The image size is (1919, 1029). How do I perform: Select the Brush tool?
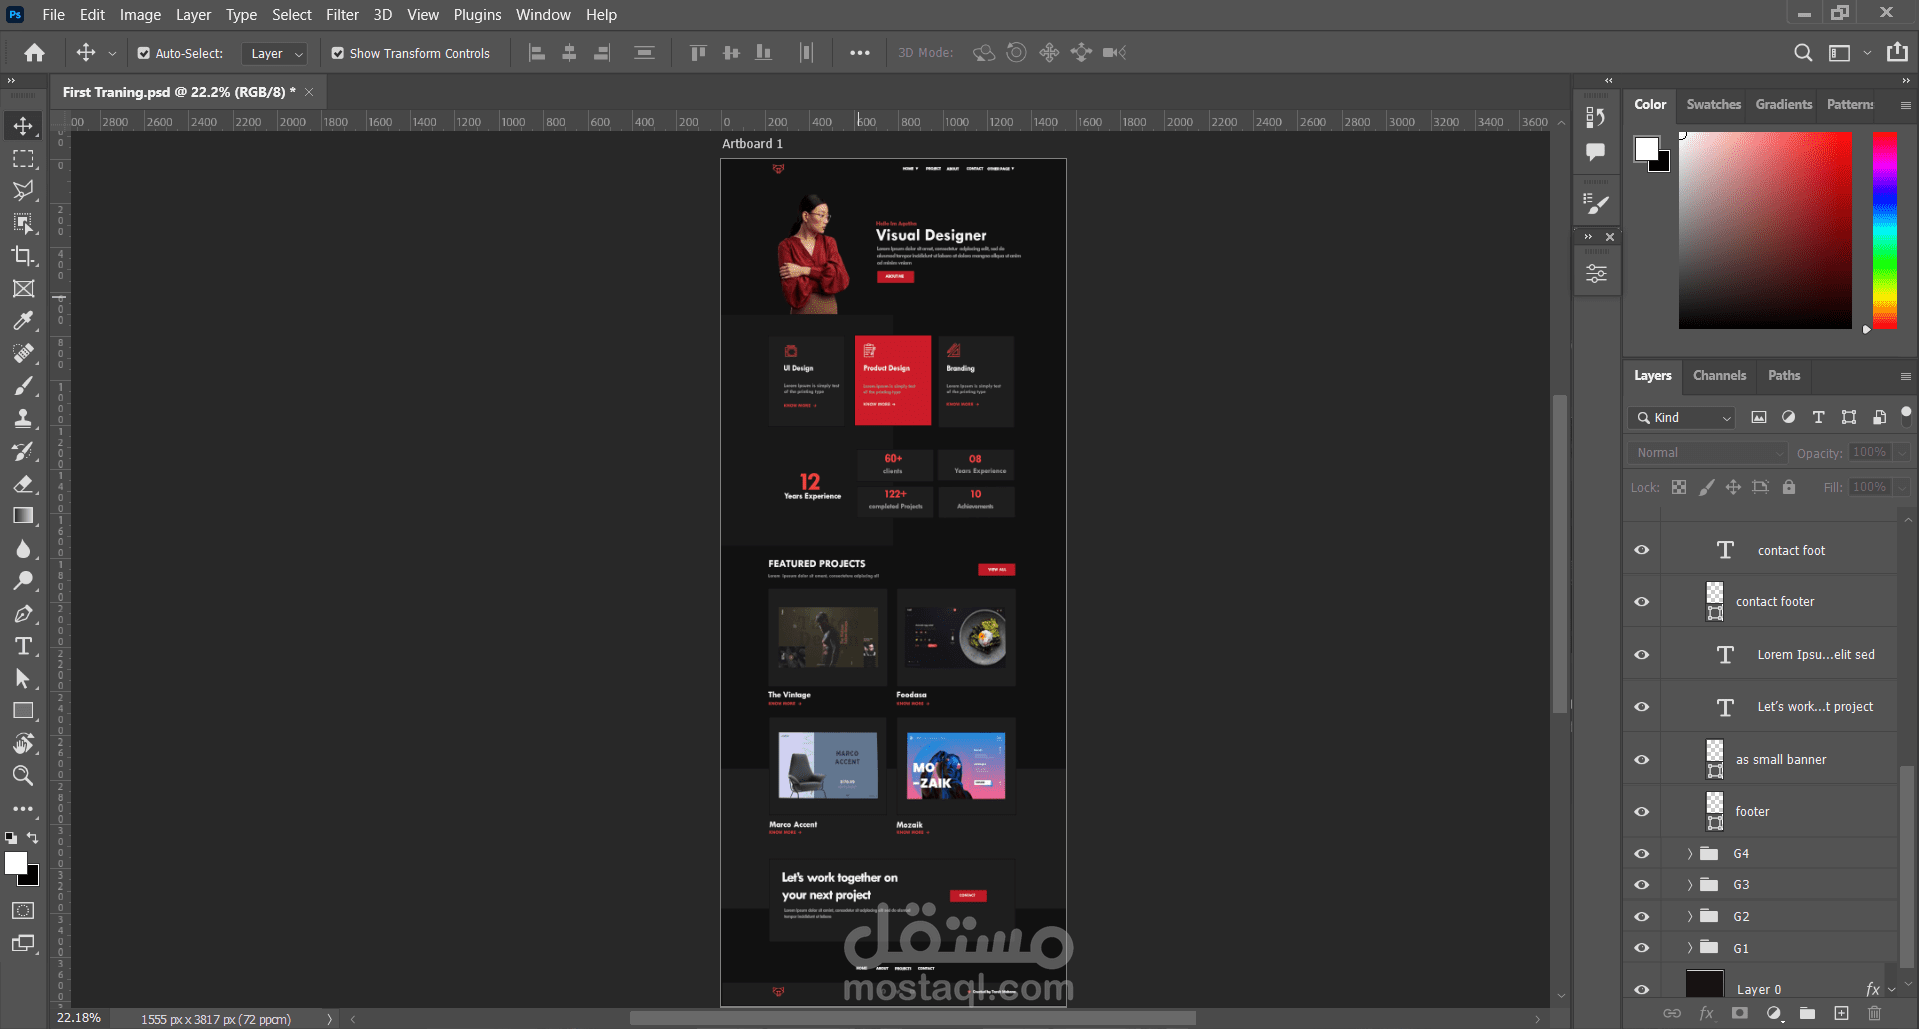point(23,386)
